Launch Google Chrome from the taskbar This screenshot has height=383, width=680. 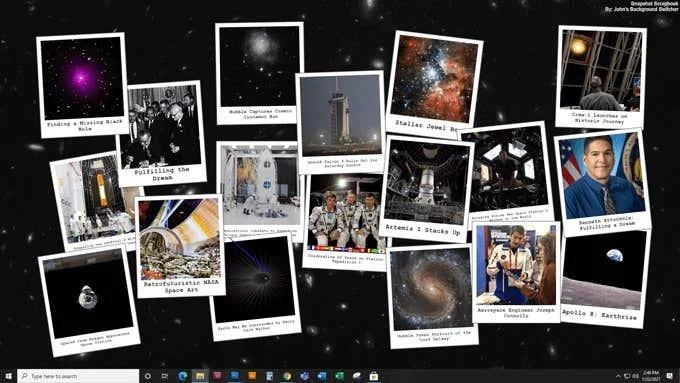tap(287, 376)
